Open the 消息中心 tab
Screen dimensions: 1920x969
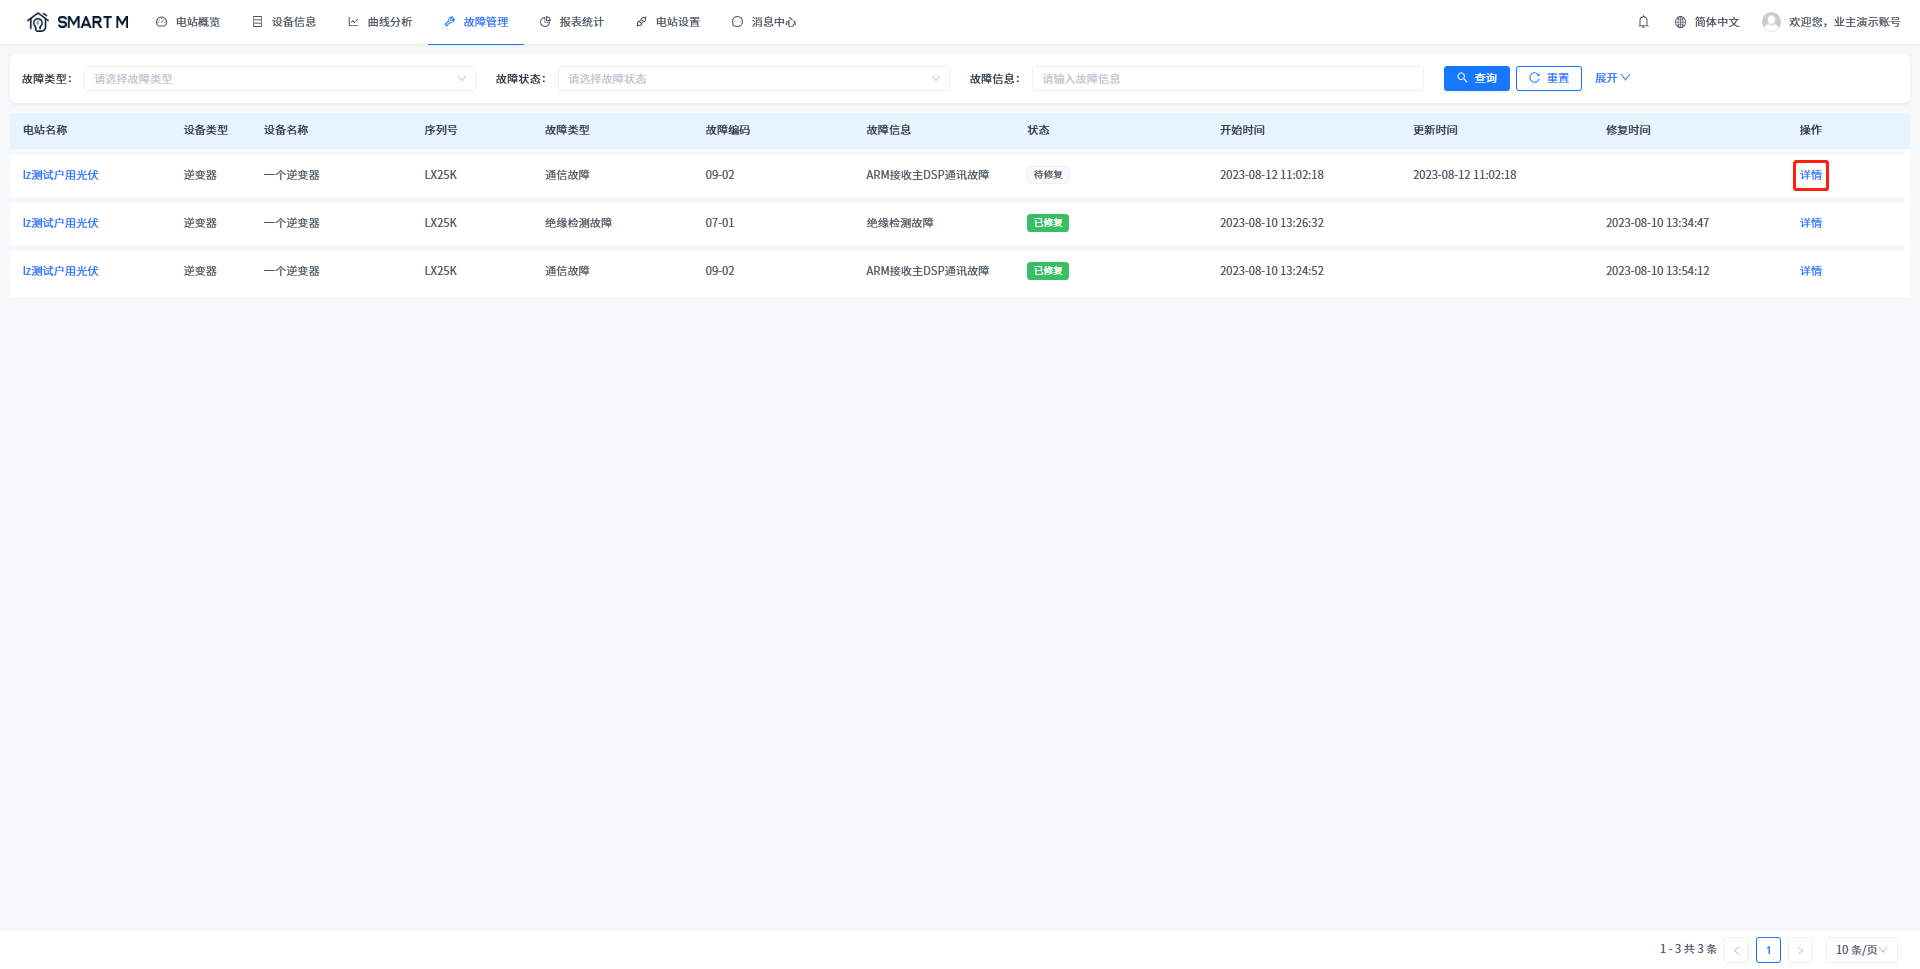click(764, 22)
